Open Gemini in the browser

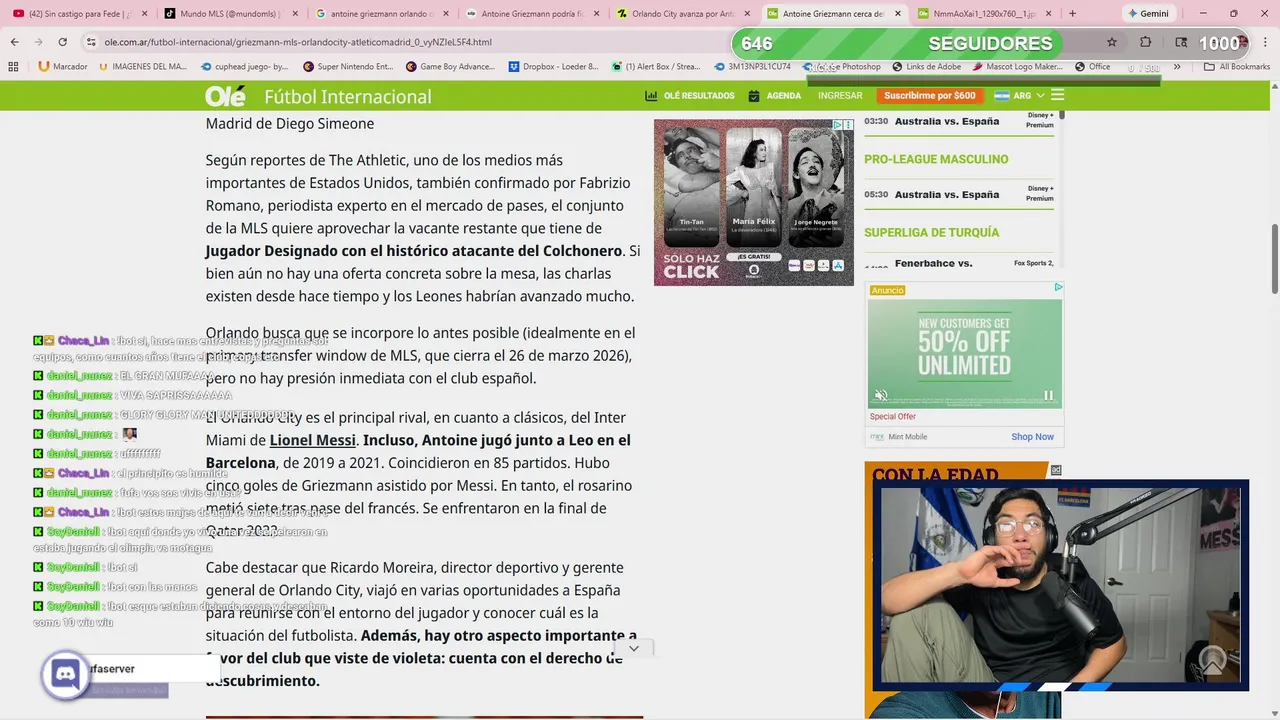[1147, 14]
